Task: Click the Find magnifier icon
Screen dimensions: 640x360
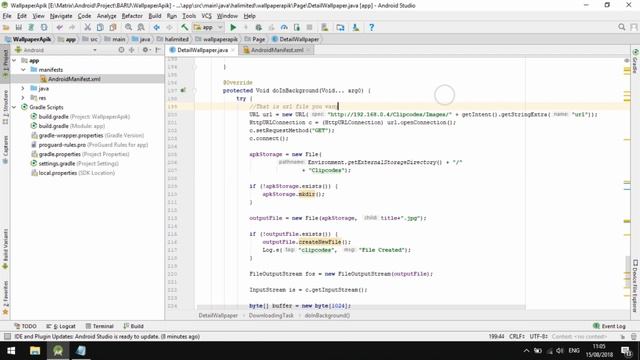Action: [x=129, y=27]
